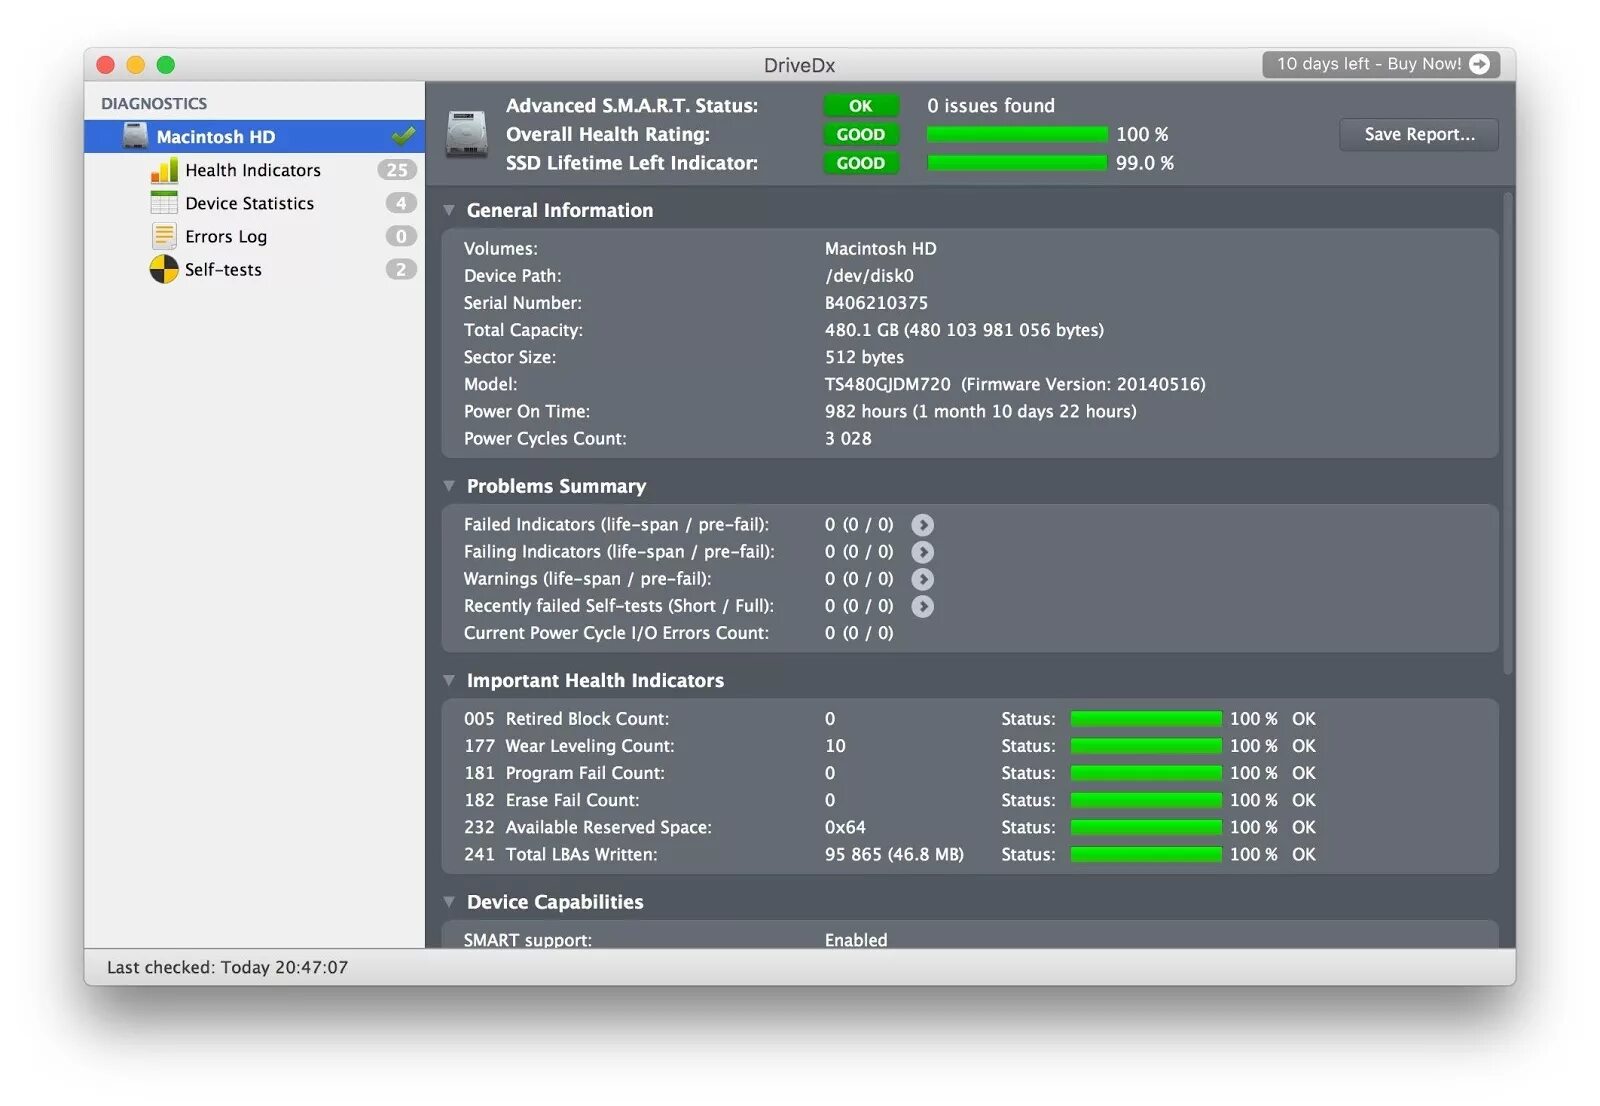Click the Program Fail Count status bar

pos(1146,773)
